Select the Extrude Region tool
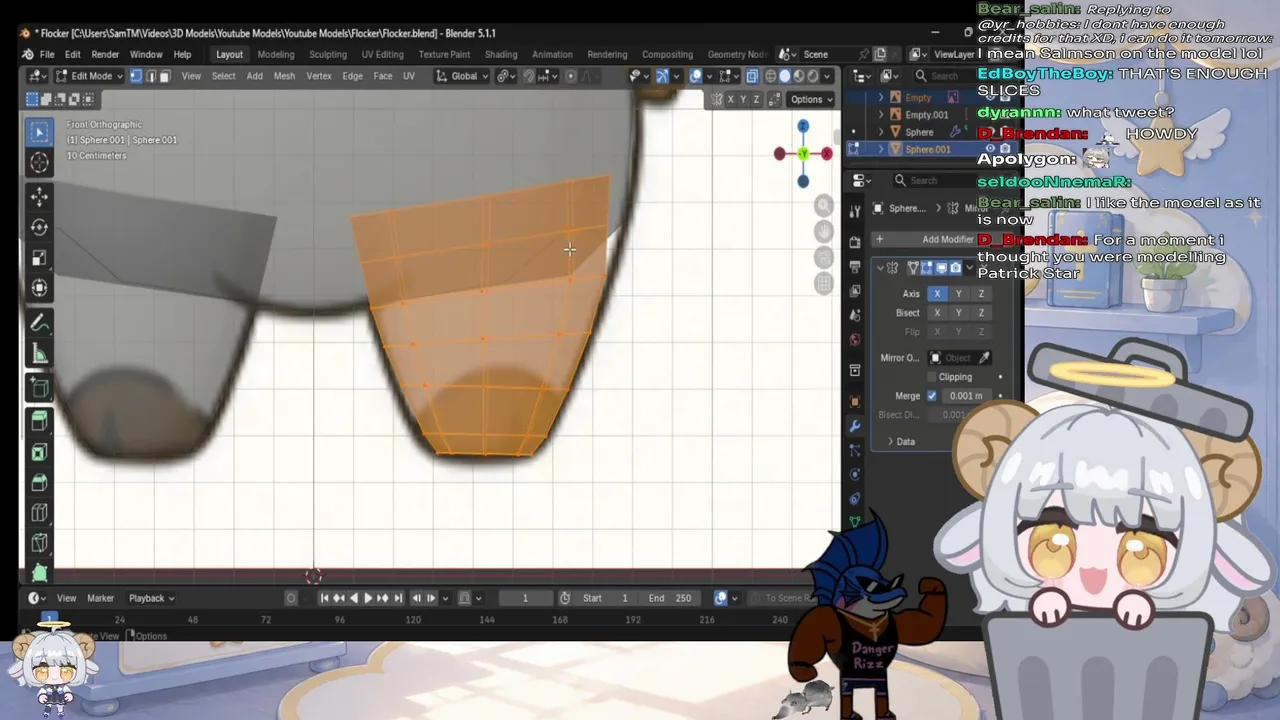 tap(40, 421)
